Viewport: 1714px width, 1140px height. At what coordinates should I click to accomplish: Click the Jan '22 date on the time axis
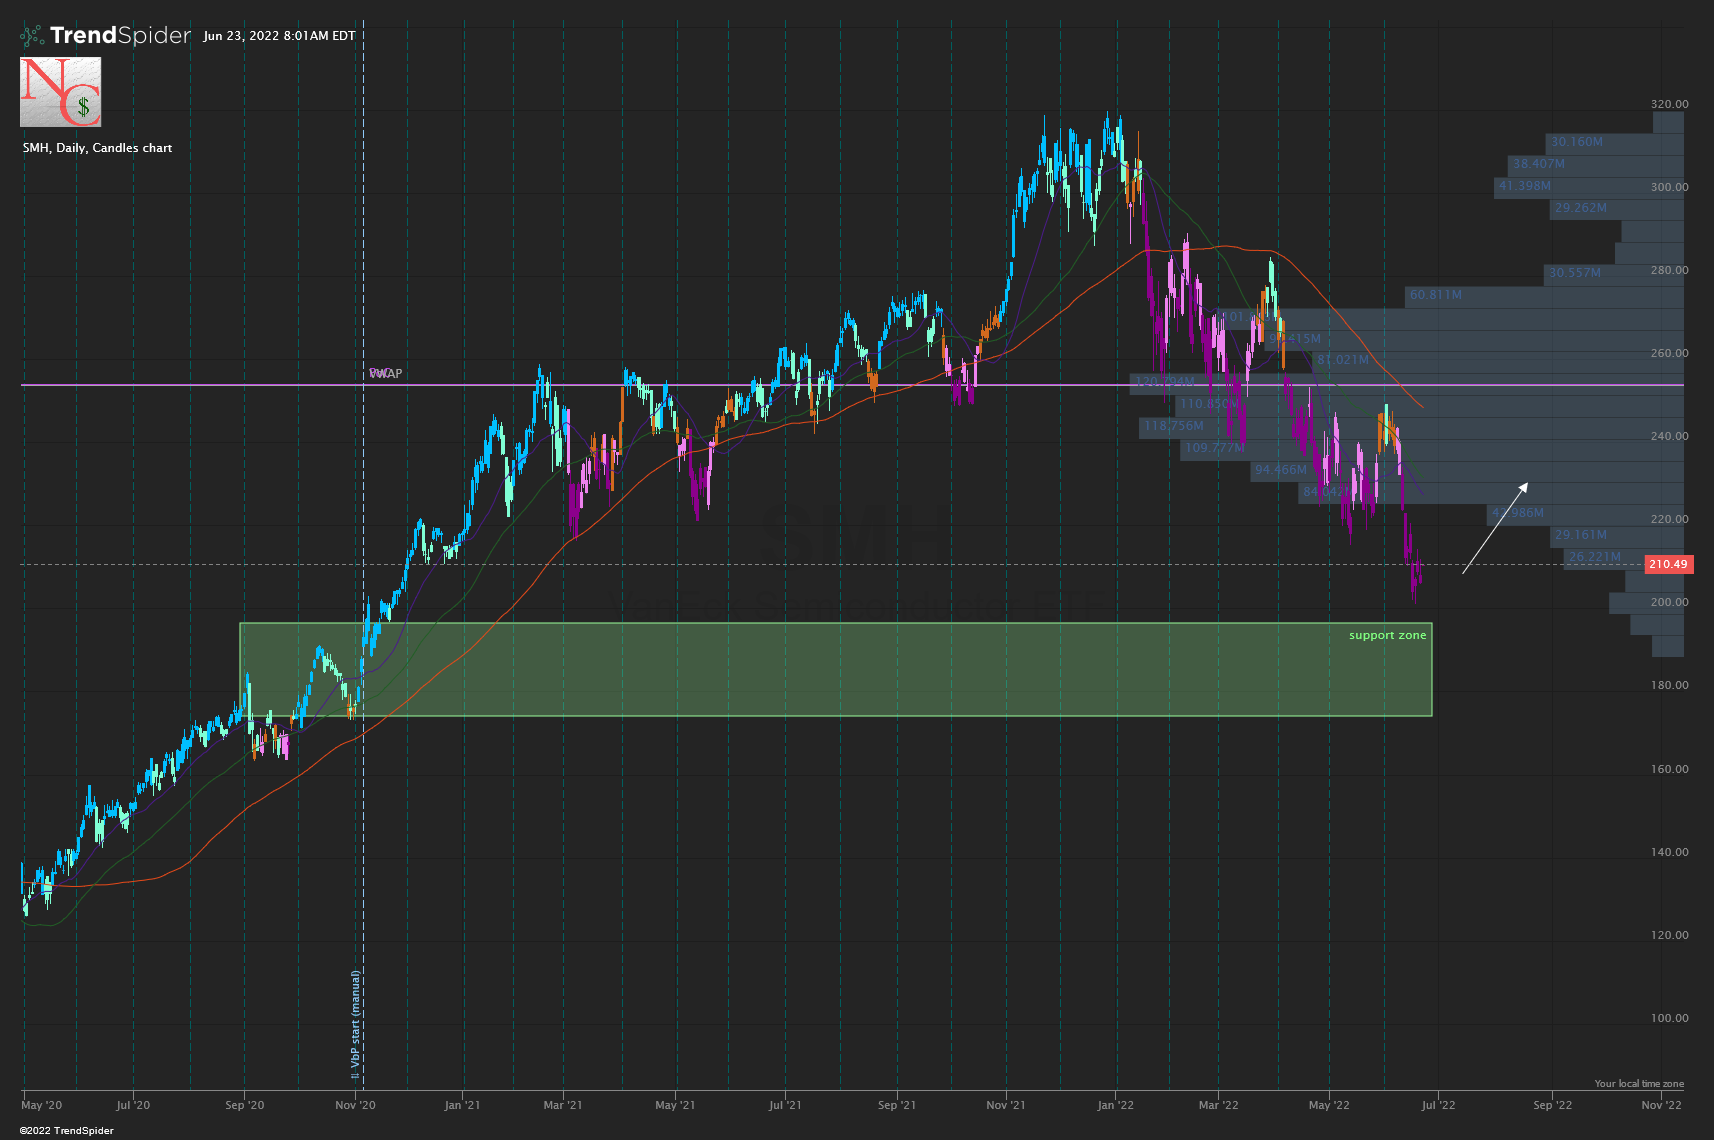pos(1115,1105)
